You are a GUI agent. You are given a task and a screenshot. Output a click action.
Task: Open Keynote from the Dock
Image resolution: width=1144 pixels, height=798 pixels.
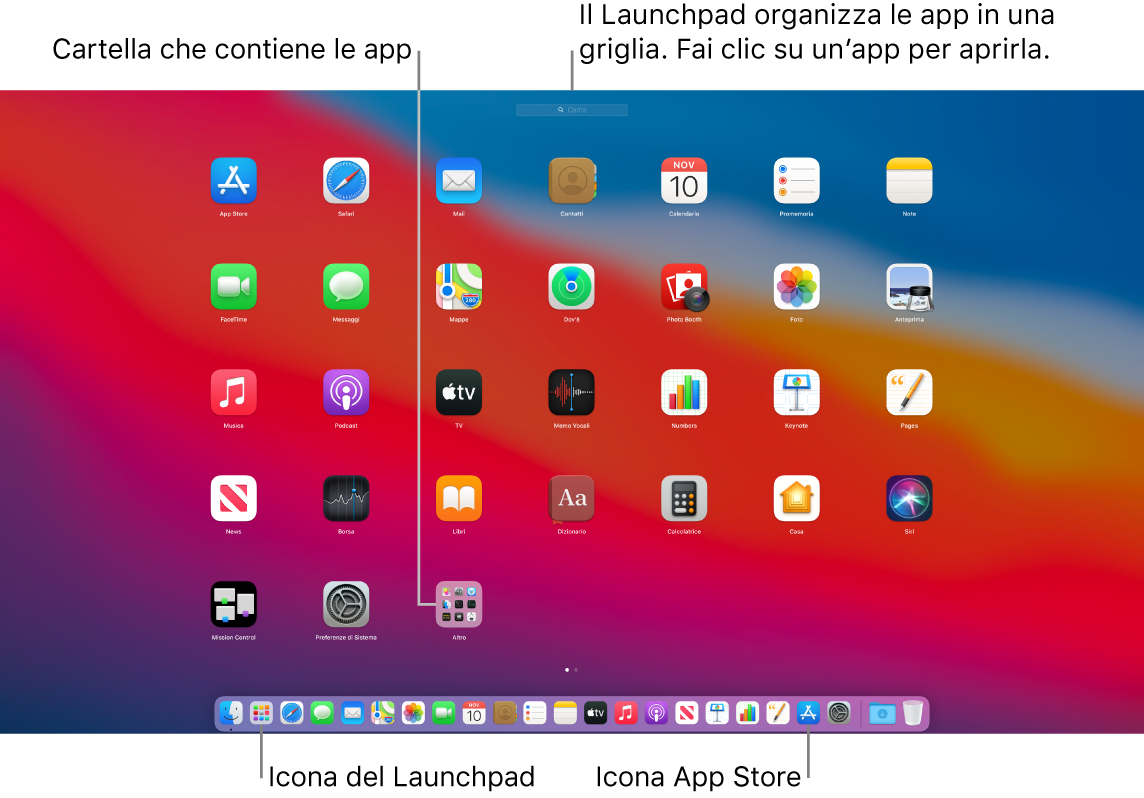pos(717,713)
